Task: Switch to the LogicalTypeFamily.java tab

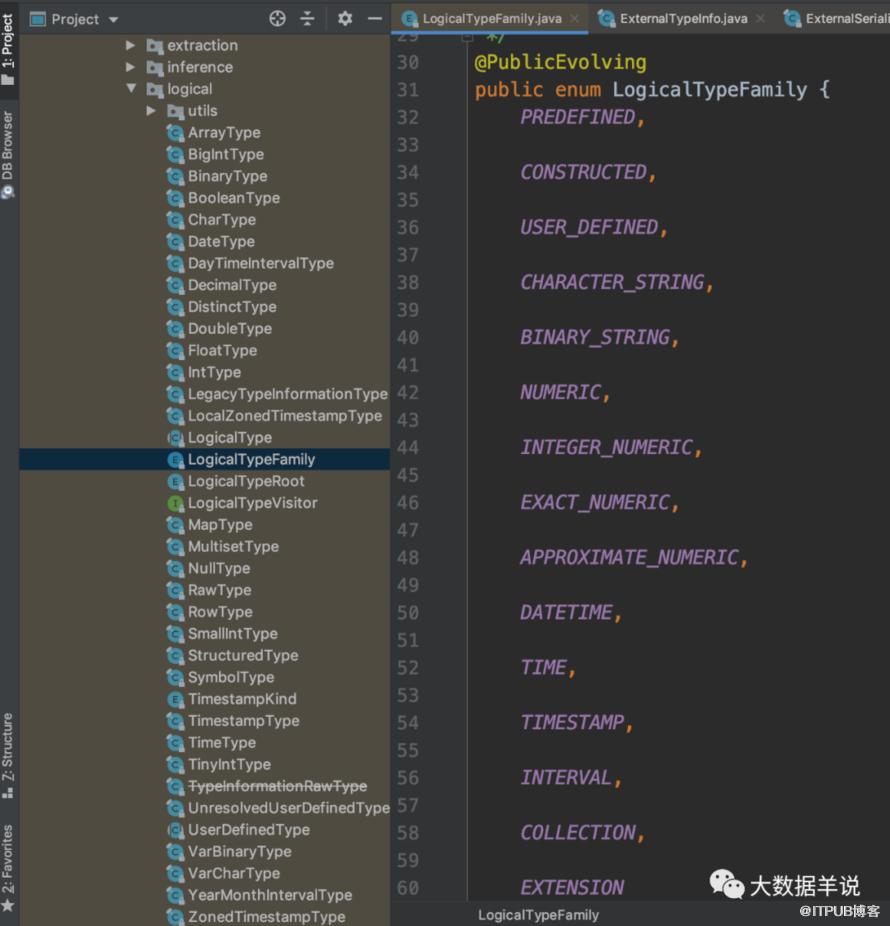Action: click(x=491, y=18)
